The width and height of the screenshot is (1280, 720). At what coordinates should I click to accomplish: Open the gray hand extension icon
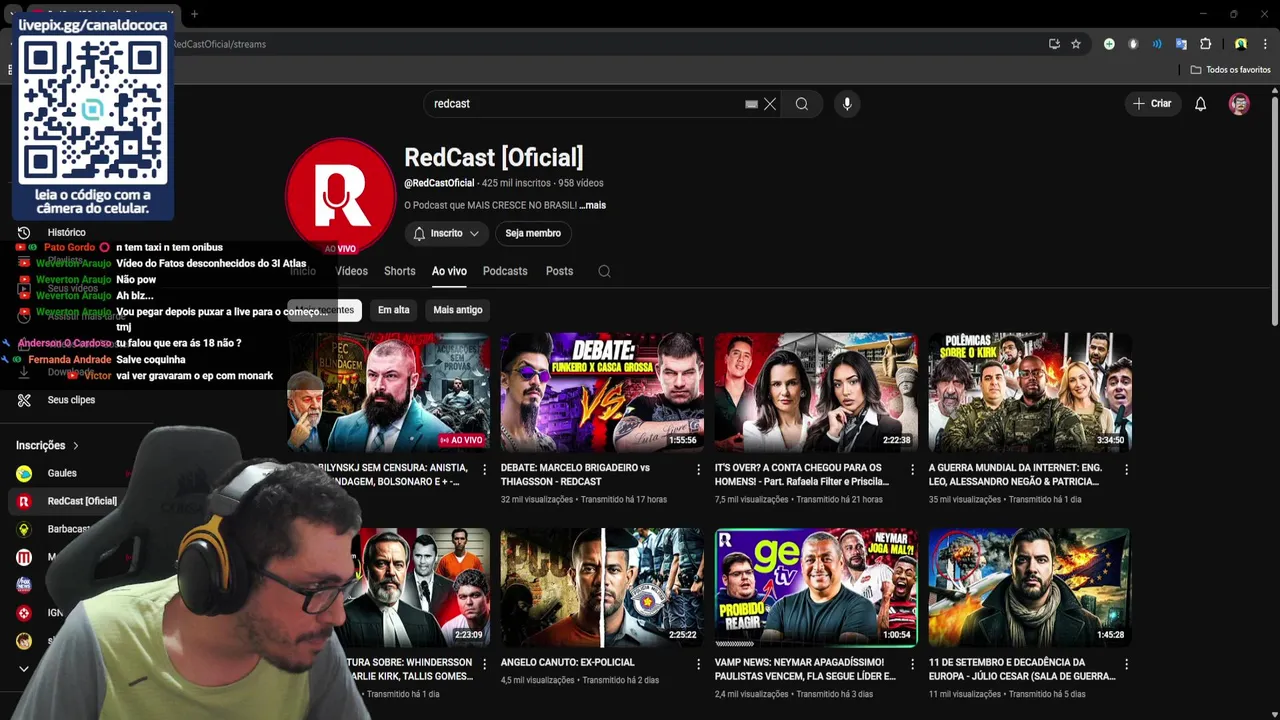point(1133,44)
